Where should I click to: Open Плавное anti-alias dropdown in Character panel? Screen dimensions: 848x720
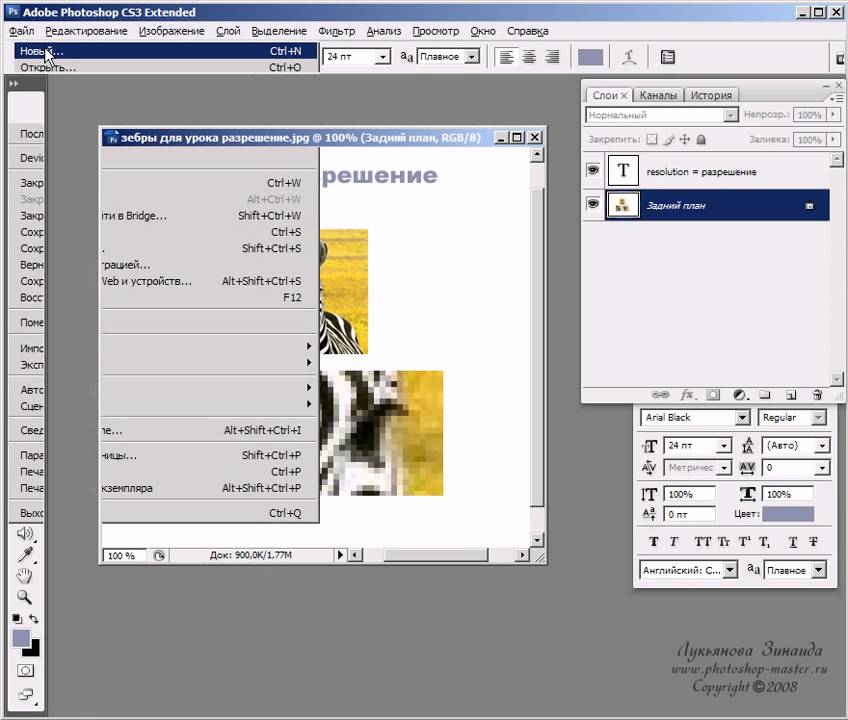click(x=819, y=570)
